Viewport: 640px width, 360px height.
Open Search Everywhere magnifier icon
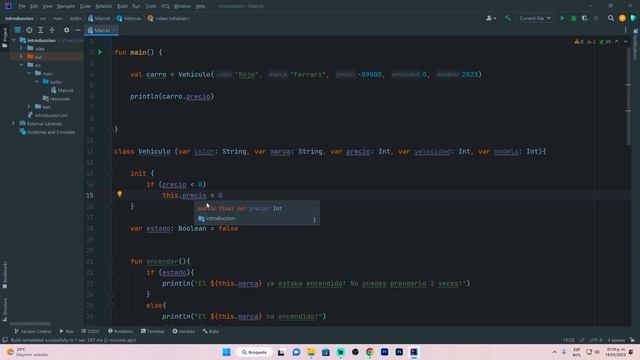tap(611, 18)
